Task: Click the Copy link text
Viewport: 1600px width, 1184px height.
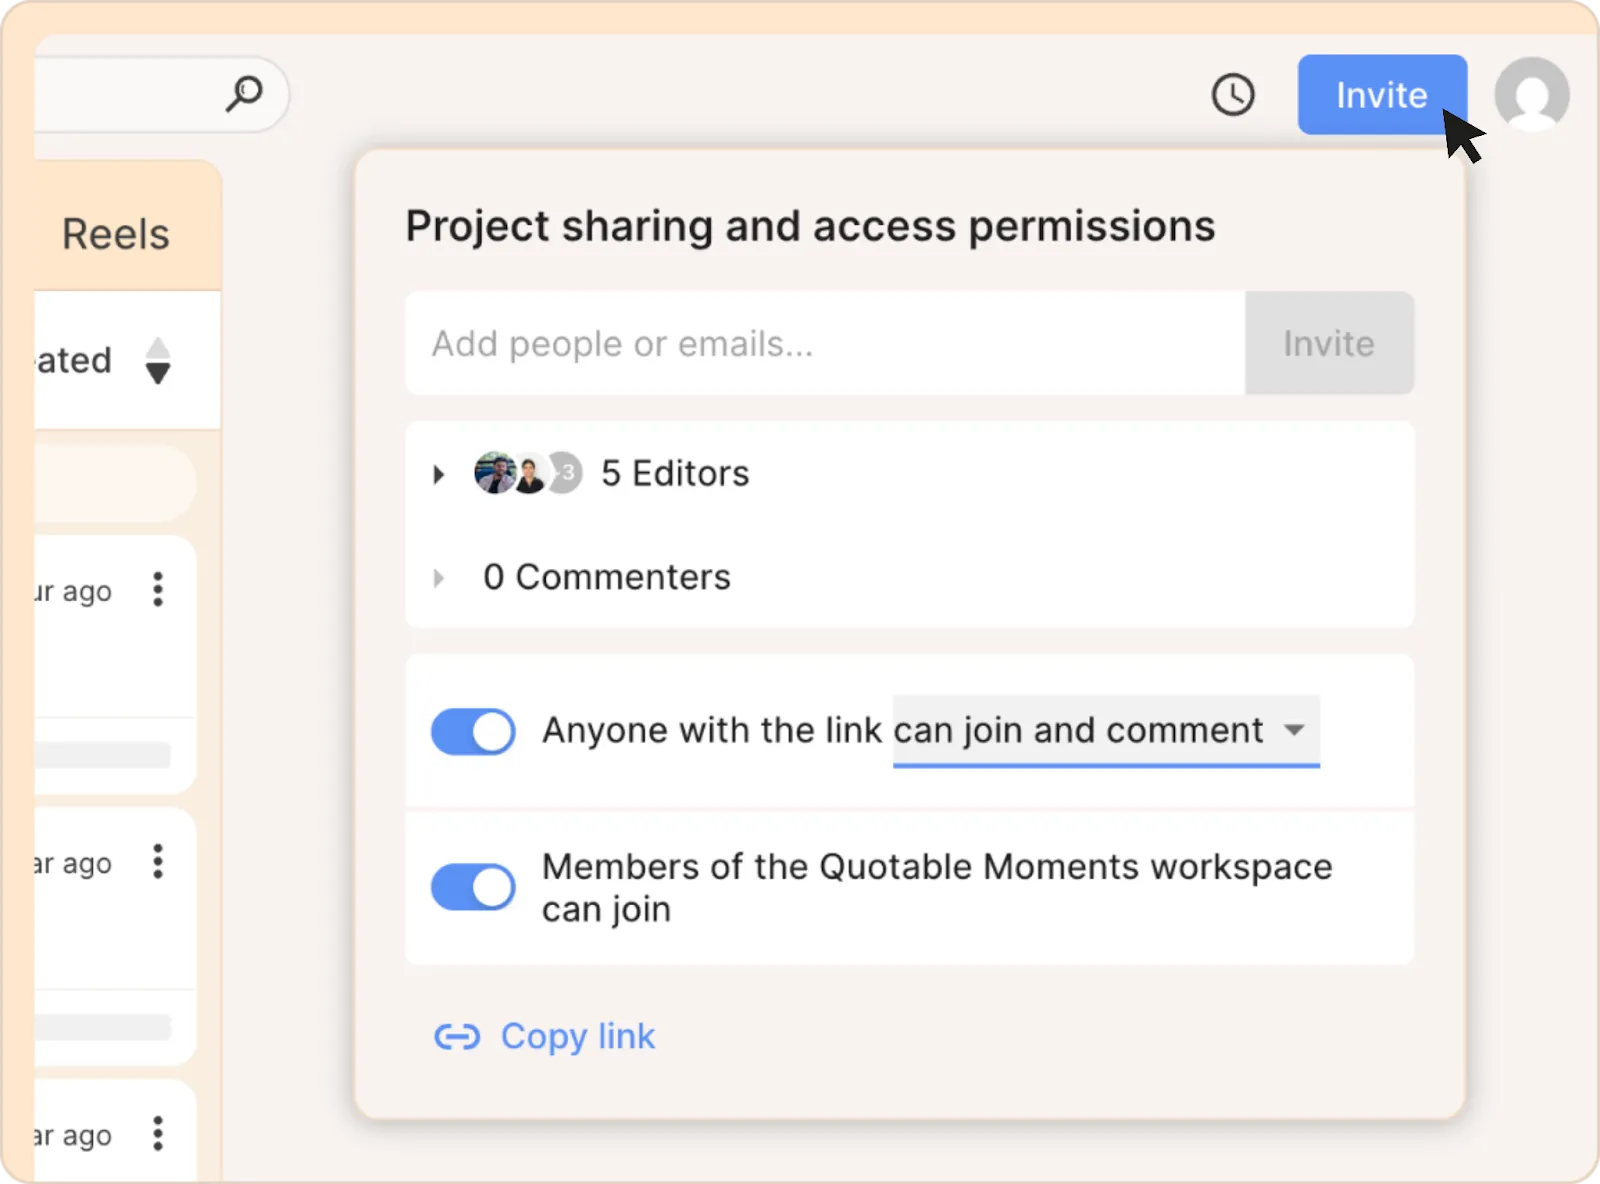Action: coord(578,1037)
